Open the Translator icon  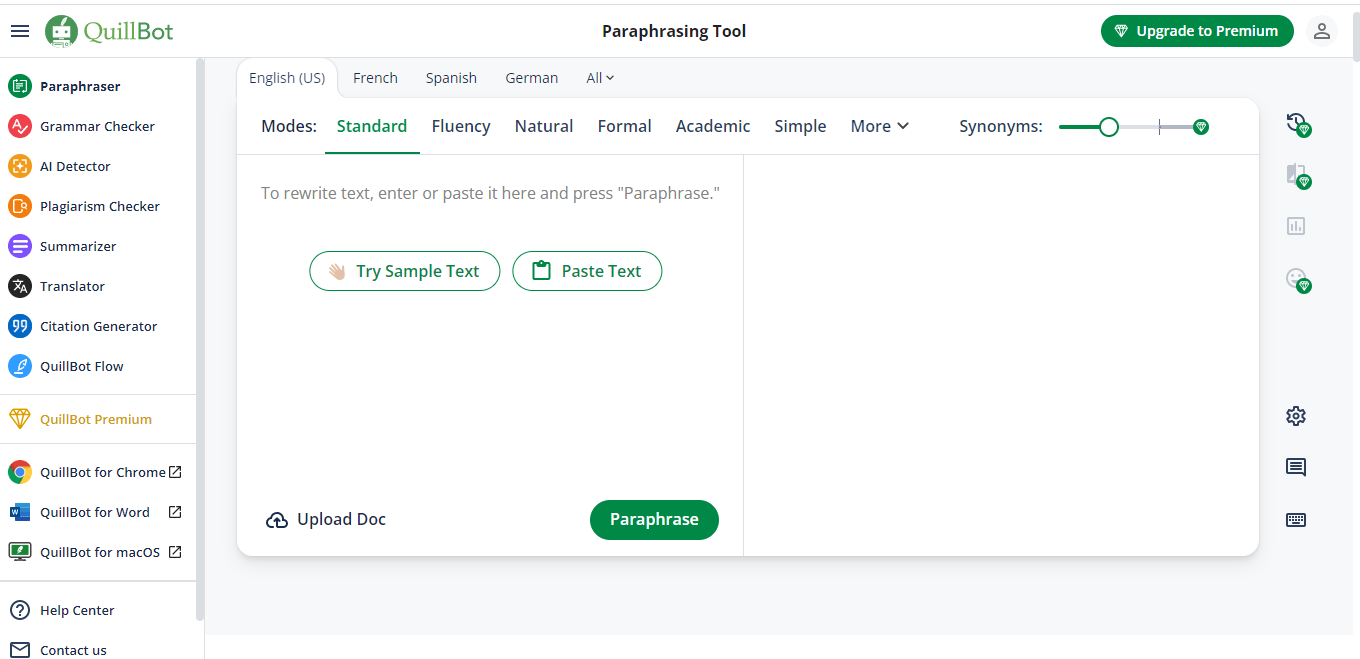[20, 286]
